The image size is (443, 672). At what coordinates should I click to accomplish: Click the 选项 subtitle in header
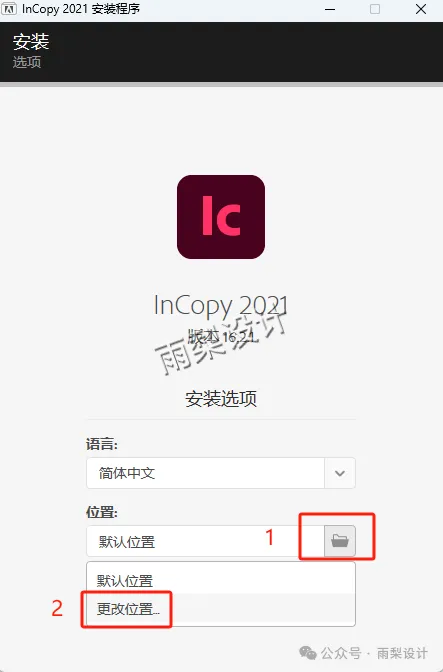pyautogui.click(x=27, y=62)
